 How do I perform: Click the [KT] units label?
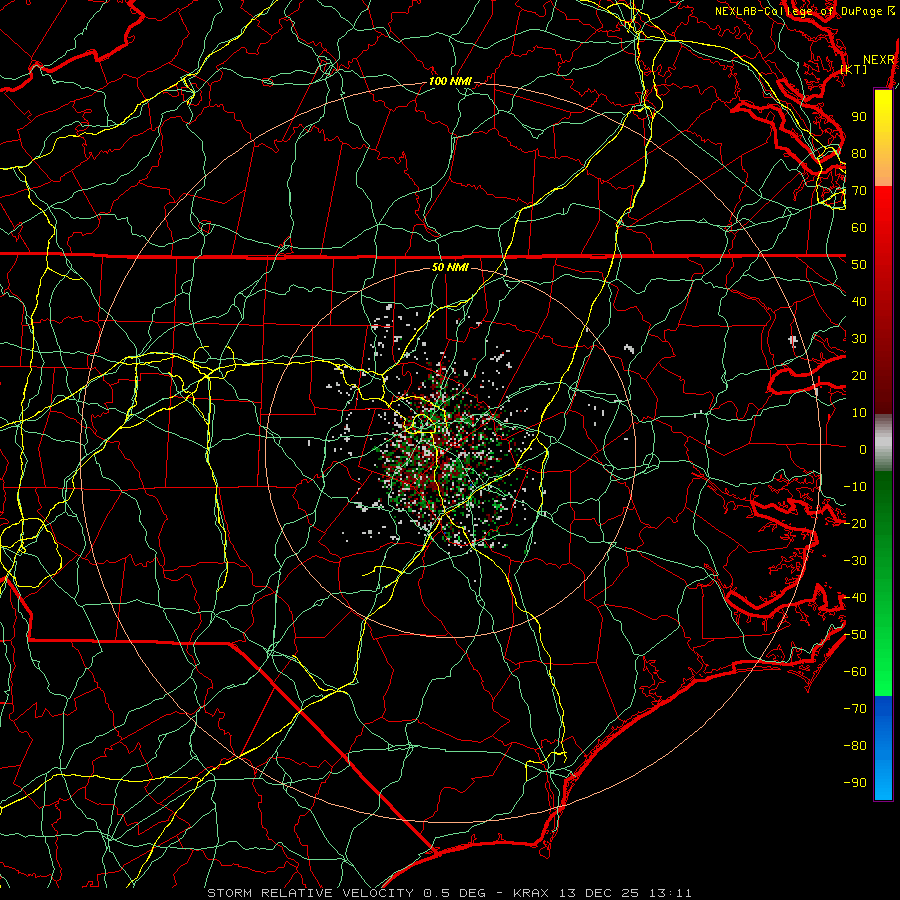coord(854,69)
